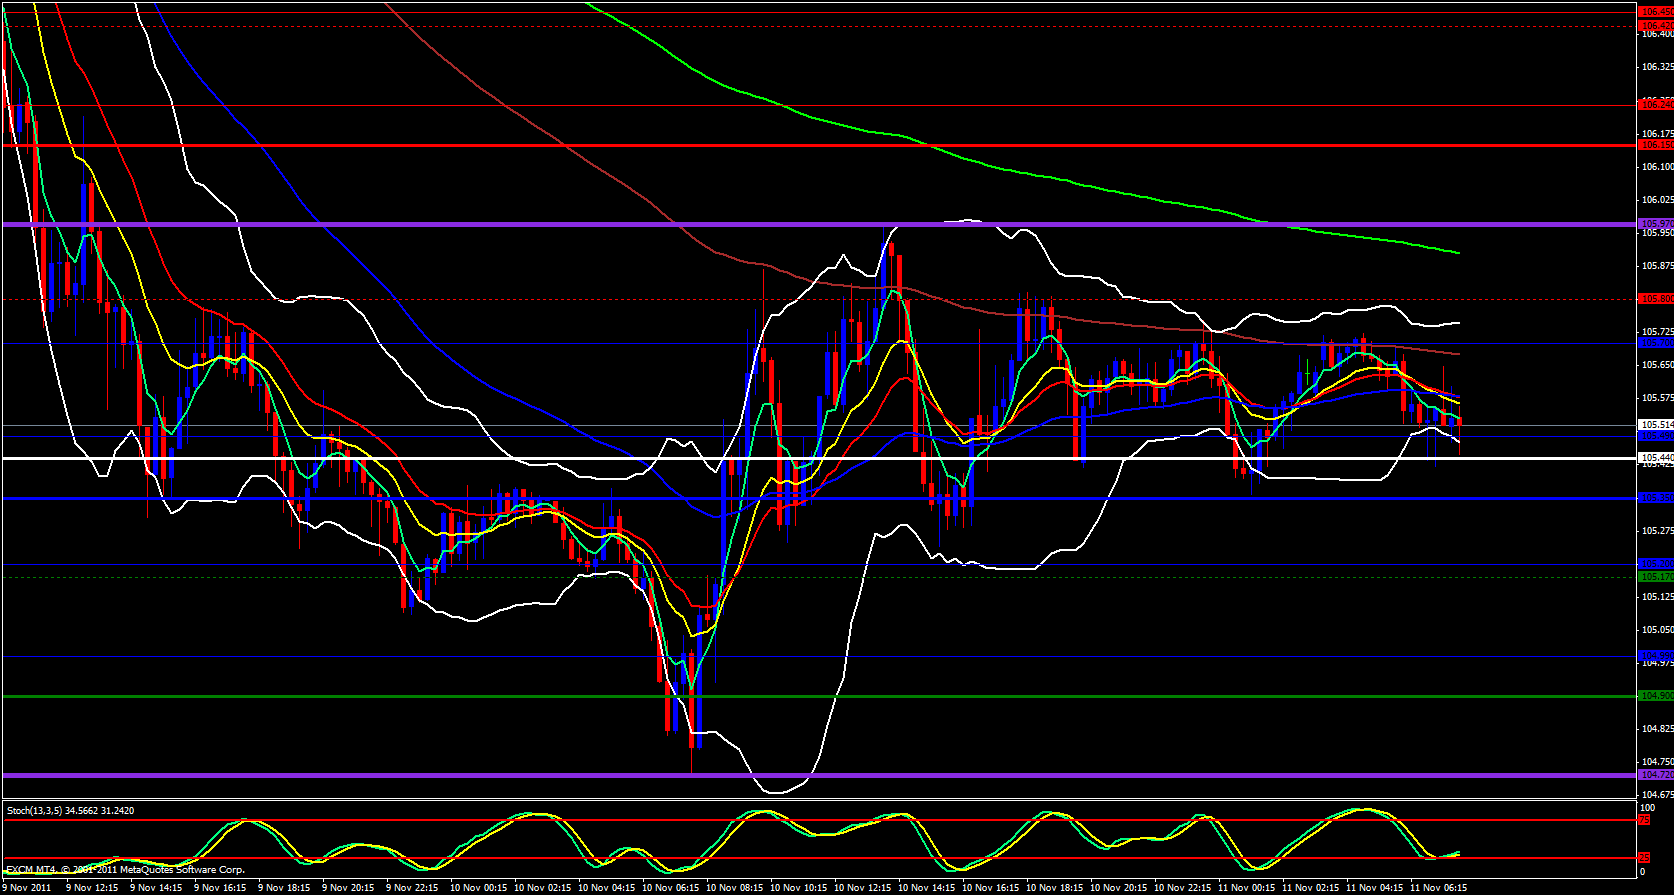This screenshot has height=895, width=1674.
Task: Click the red 106.420 price label
Action: click(x=1656, y=25)
